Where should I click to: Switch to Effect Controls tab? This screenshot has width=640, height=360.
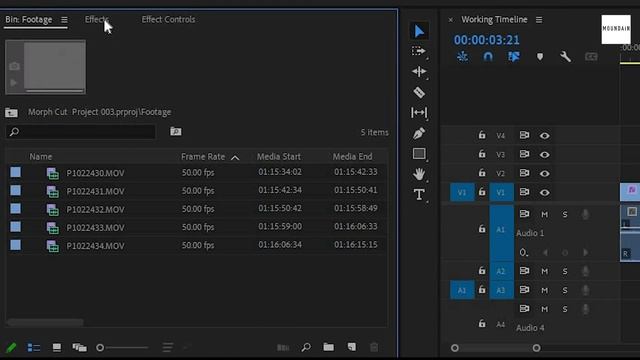pyautogui.click(x=168, y=20)
